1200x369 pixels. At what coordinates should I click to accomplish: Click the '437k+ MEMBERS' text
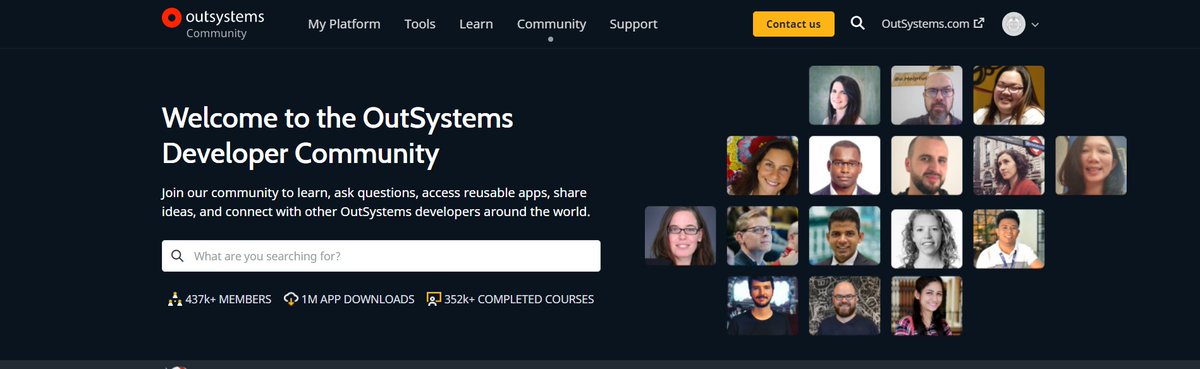228,299
